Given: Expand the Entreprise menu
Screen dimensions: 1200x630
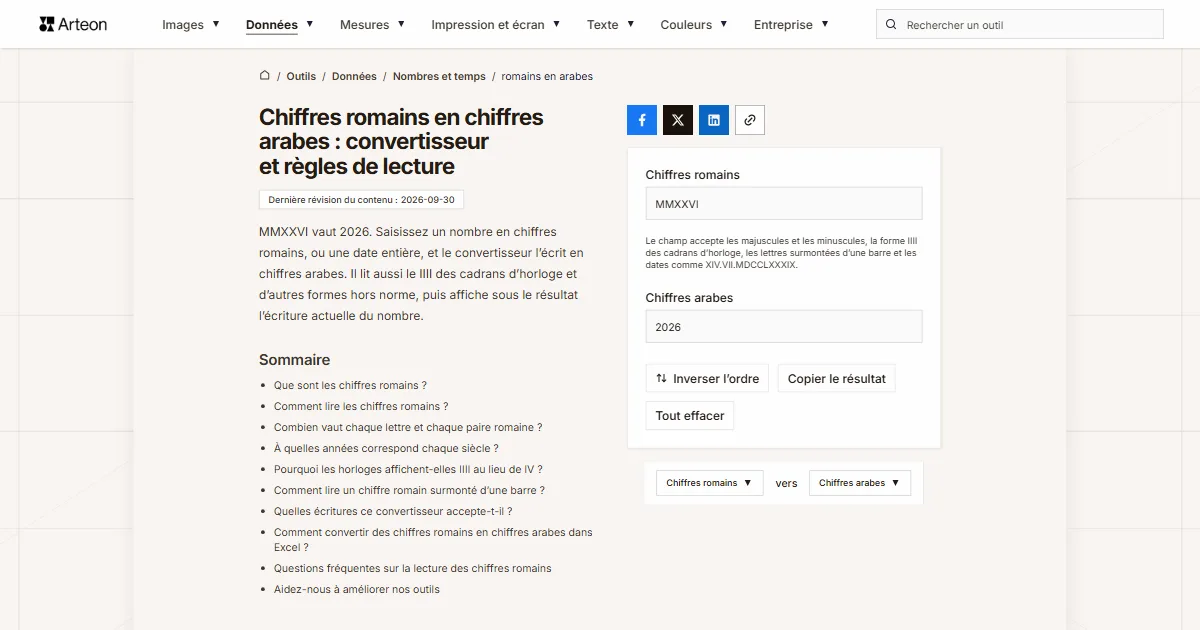Looking at the screenshot, I should pyautogui.click(x=791, y=24).
